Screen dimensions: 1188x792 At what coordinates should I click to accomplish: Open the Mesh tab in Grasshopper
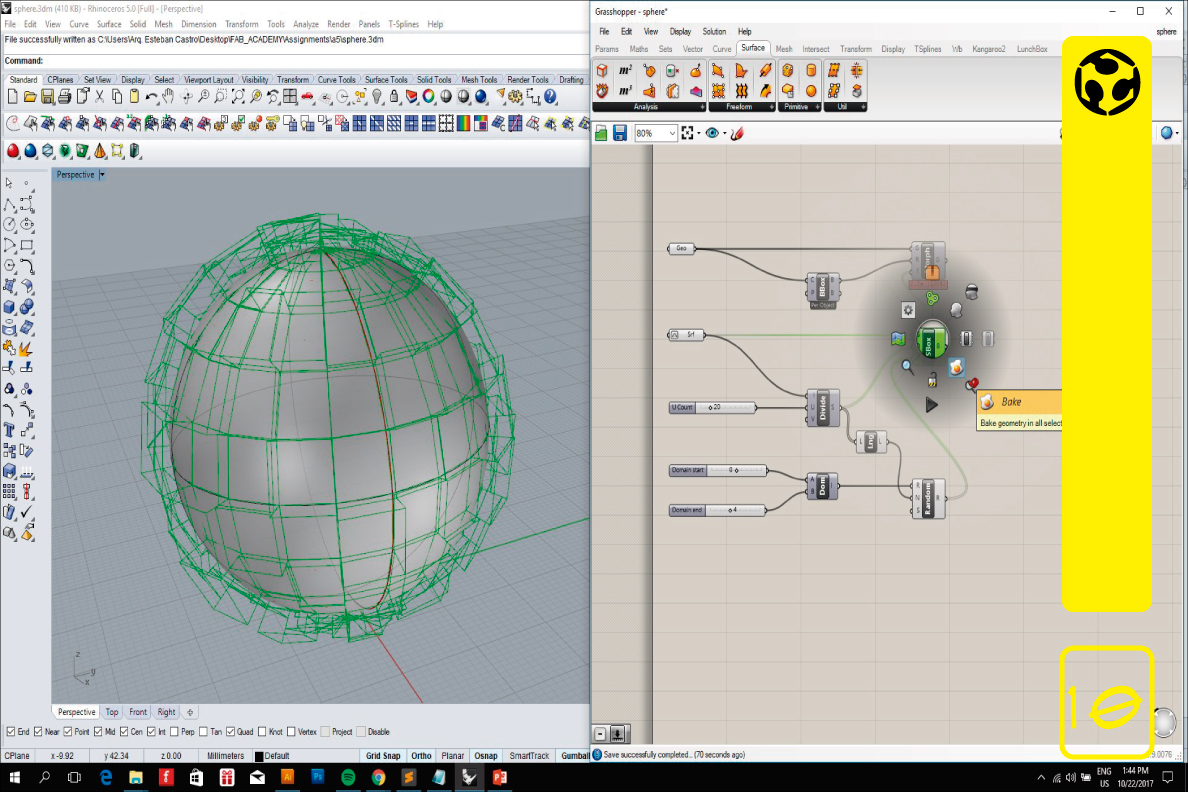784,48
